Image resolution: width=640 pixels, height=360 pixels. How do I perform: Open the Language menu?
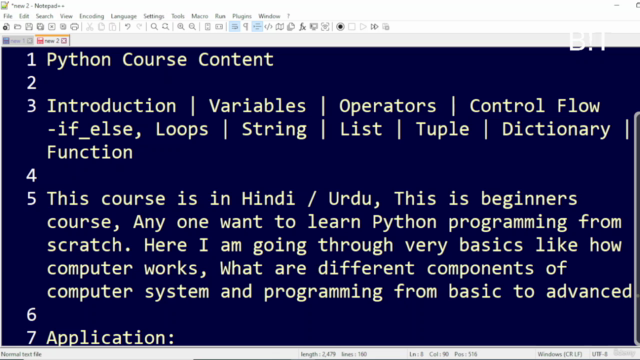(x=124, y=16)
